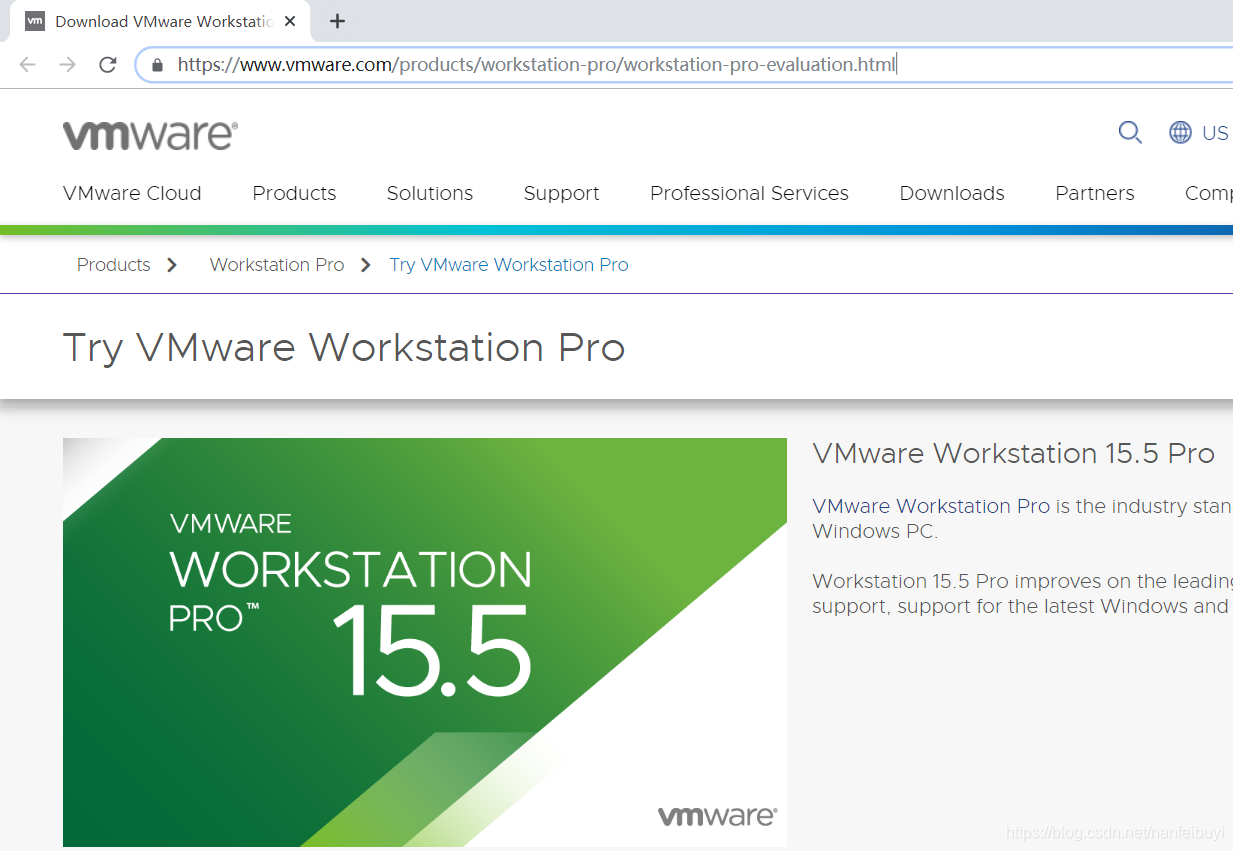Screen dimensions: 1233x851
Task: Reload the page with the refresh icon
Action: click(x=108, y=65)
